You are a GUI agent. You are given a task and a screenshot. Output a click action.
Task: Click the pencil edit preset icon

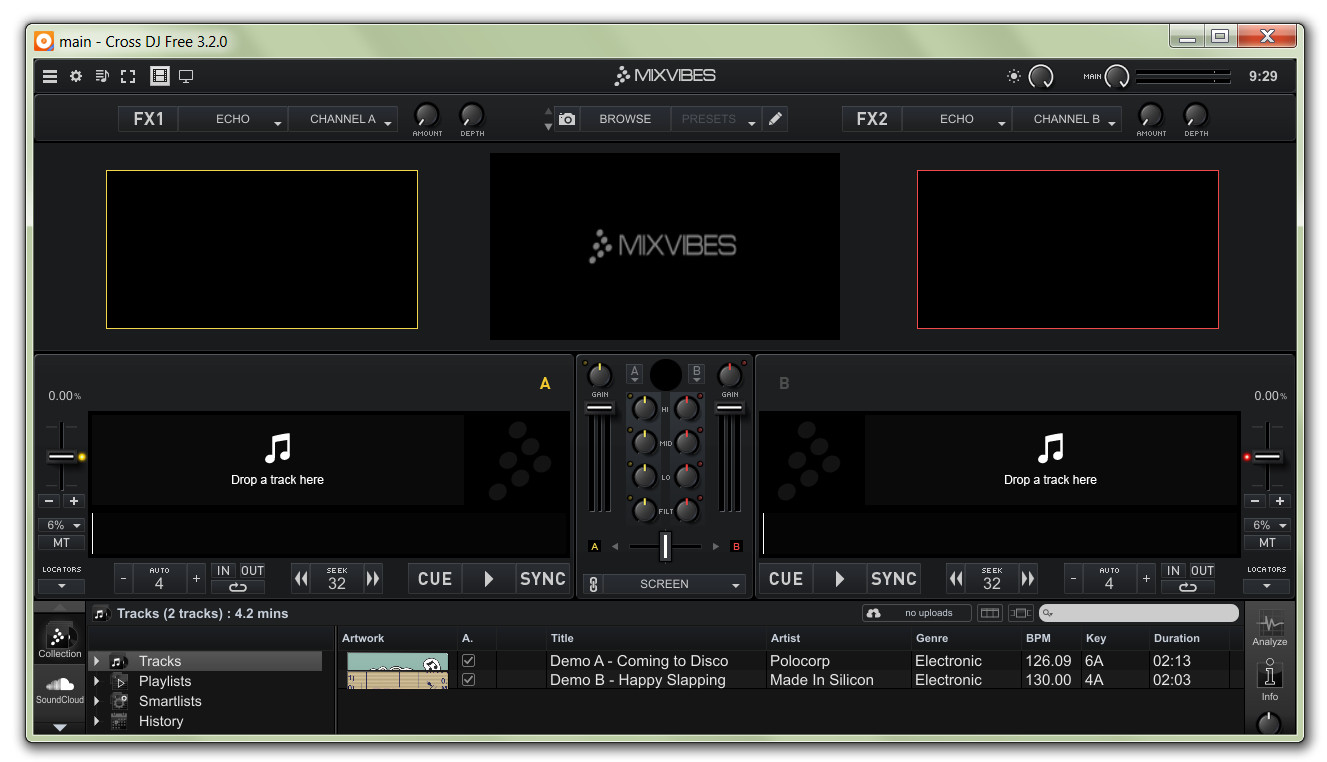pos(775,119)
